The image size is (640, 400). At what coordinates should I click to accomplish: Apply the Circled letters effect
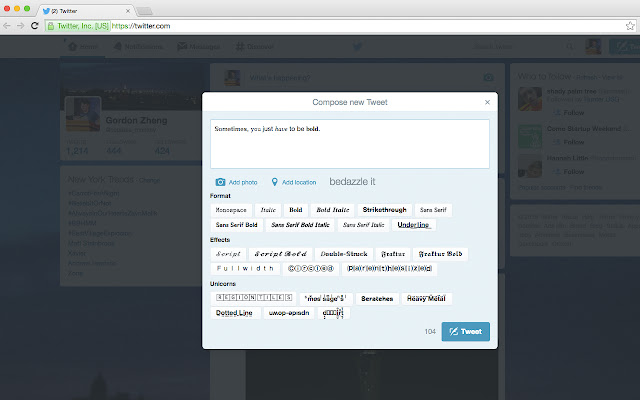pos(311,269)
